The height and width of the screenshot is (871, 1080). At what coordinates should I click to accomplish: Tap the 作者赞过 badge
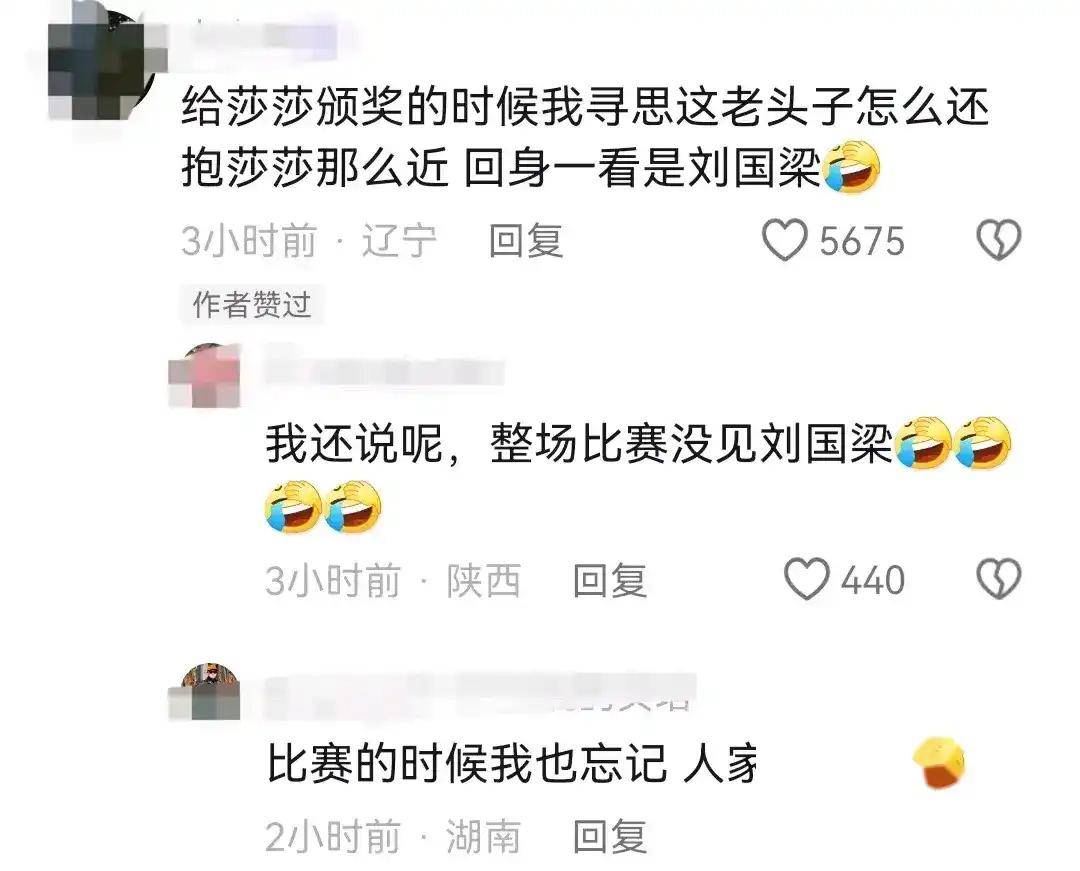pyautogui.click(x=251, y=304)
